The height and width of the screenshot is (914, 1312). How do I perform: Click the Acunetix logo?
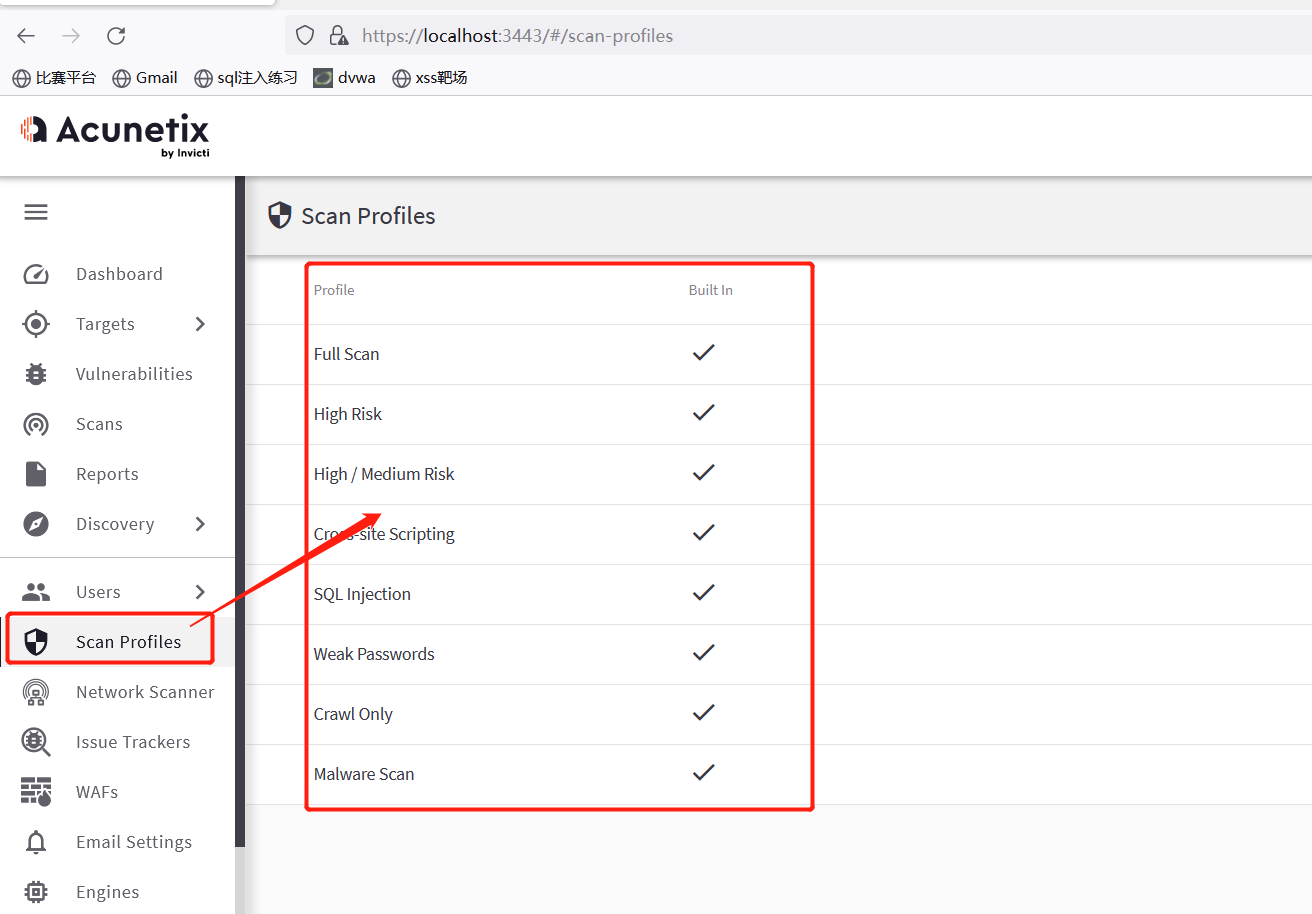pos(115,135)
